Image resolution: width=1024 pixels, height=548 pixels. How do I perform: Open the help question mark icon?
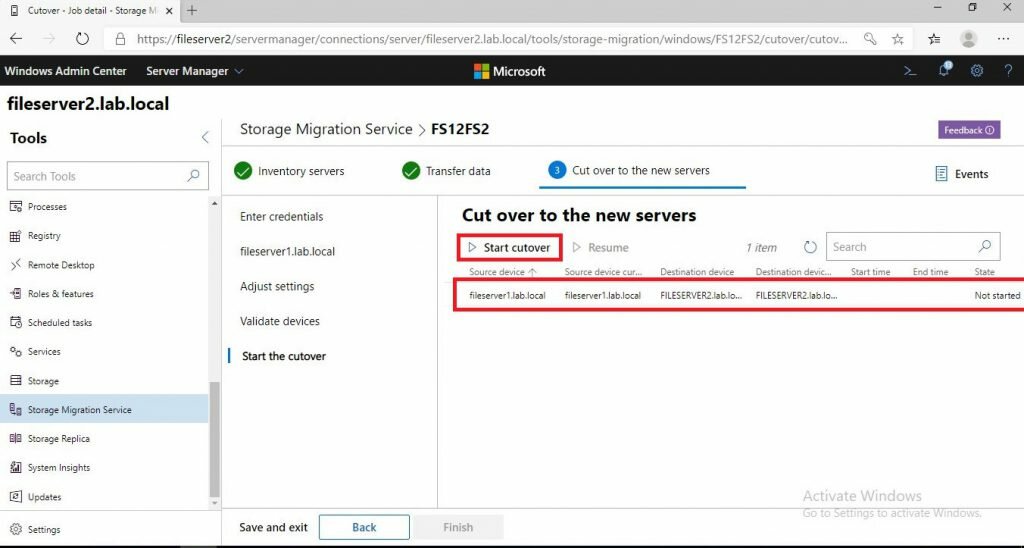click(1008, 71)
